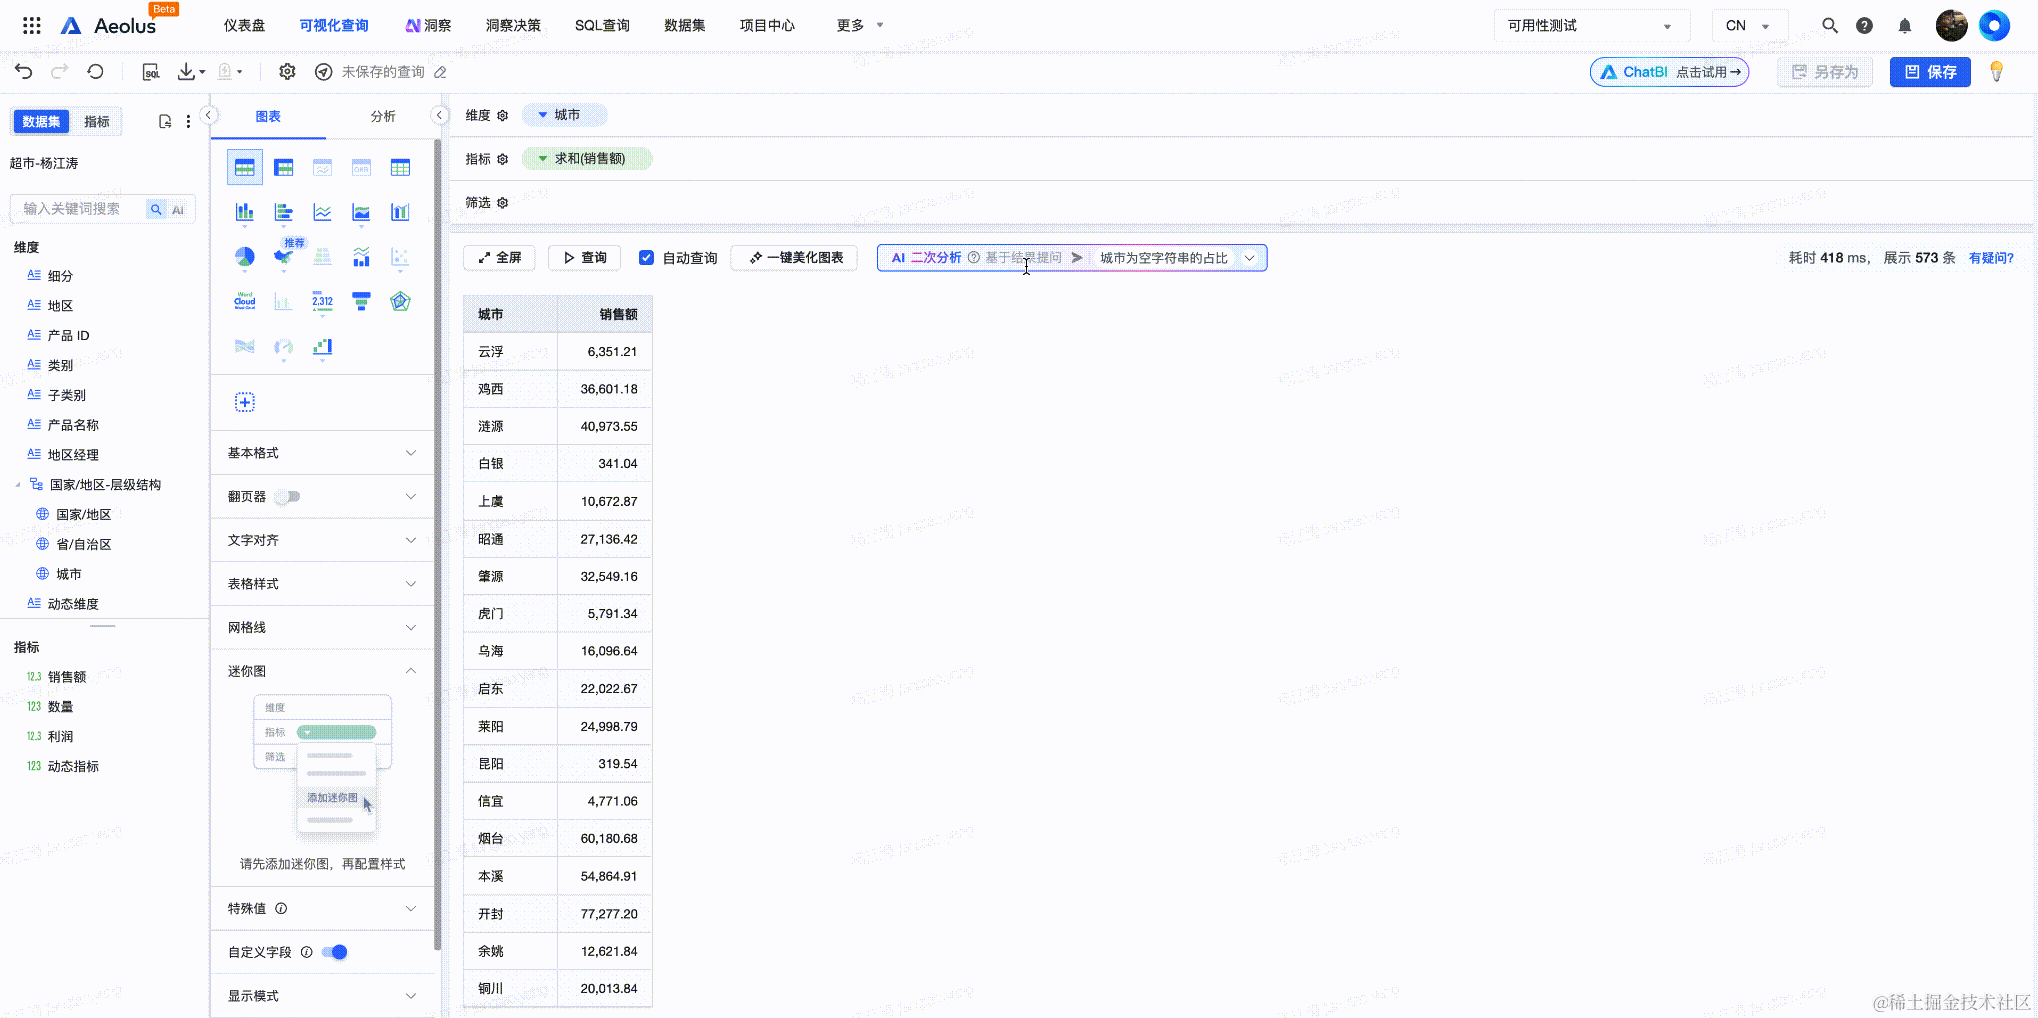The image size is (2038, 1018).
Task: Select the map chart marked 推荐
Action: 283,257
